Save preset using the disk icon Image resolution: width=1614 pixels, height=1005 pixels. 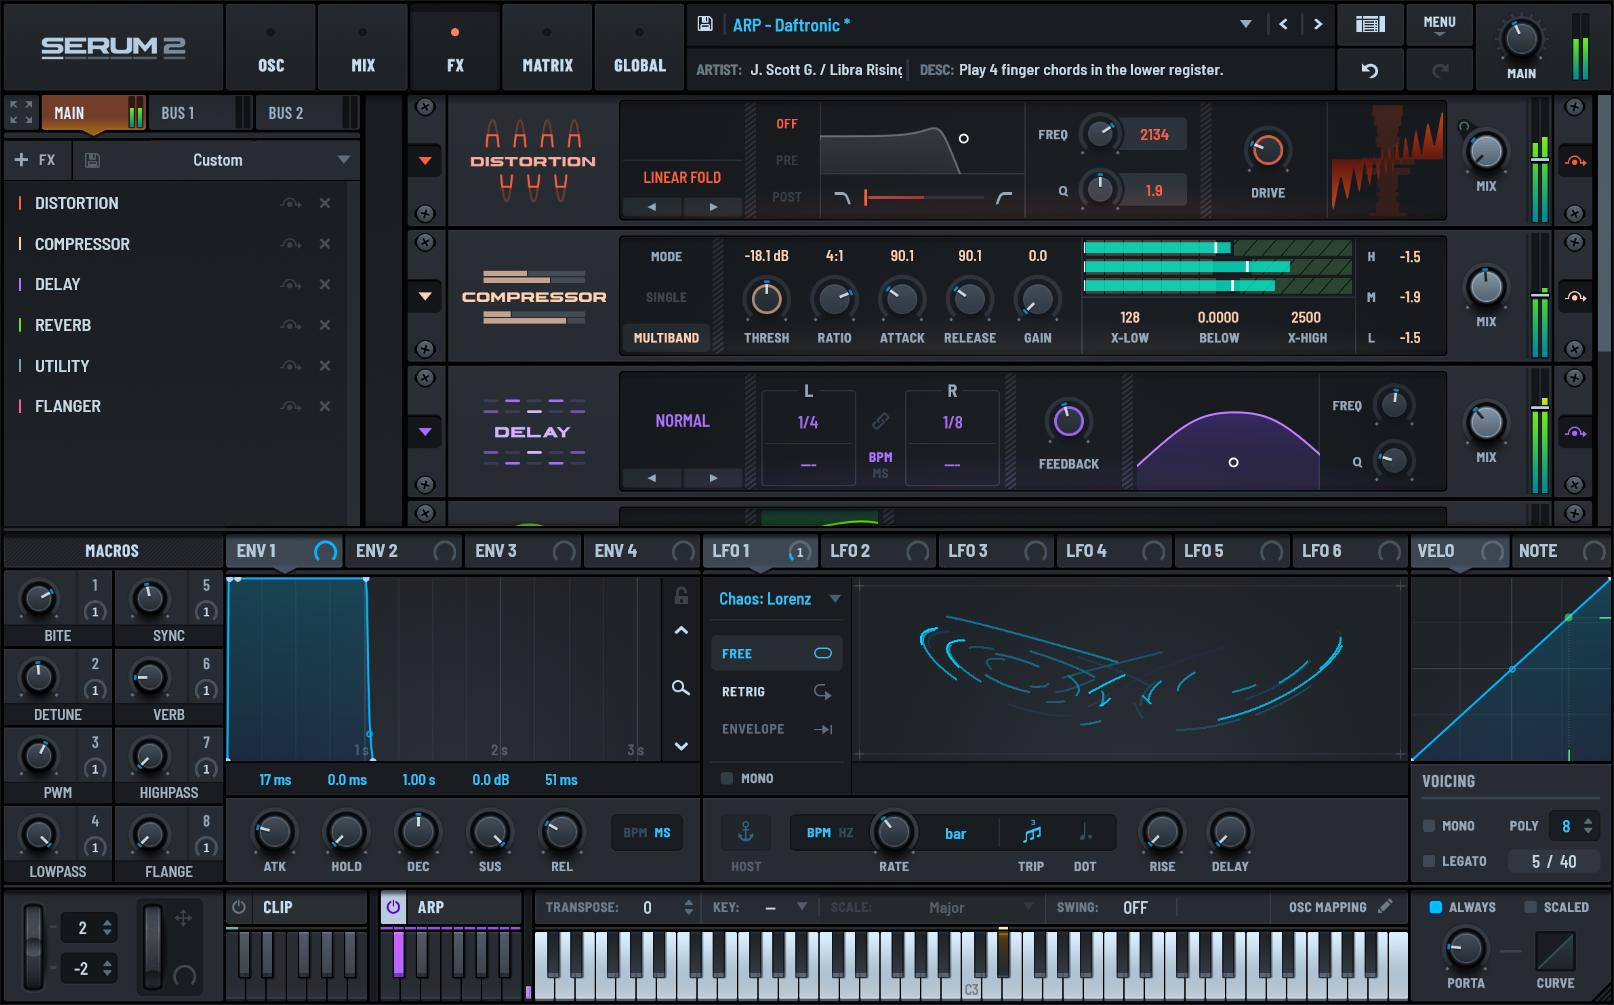pos(705,24)
